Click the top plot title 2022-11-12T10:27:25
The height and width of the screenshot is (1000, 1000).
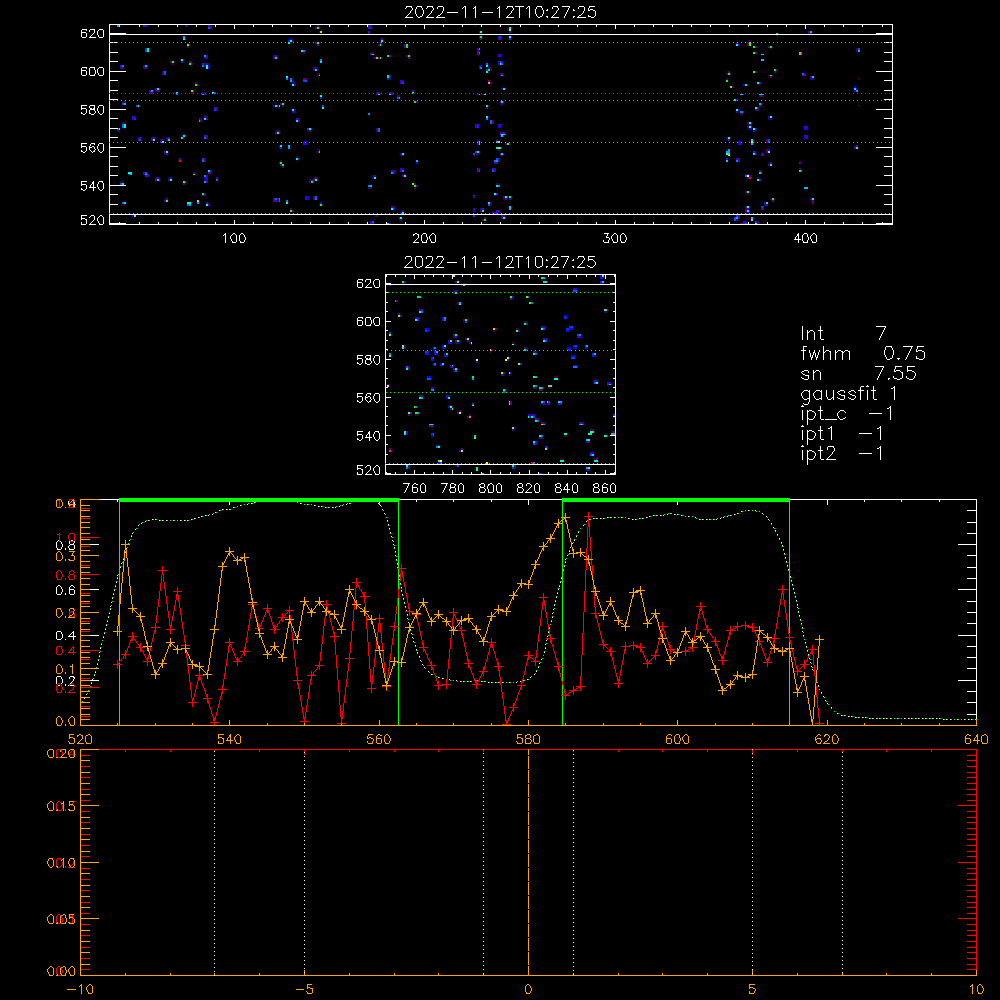pos(500,12)
